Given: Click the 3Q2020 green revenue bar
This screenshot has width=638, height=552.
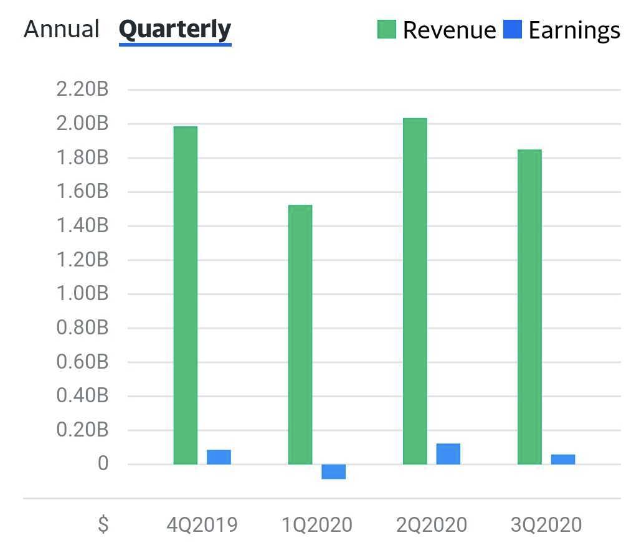Looking at the screenshot, I should point(530,307).
